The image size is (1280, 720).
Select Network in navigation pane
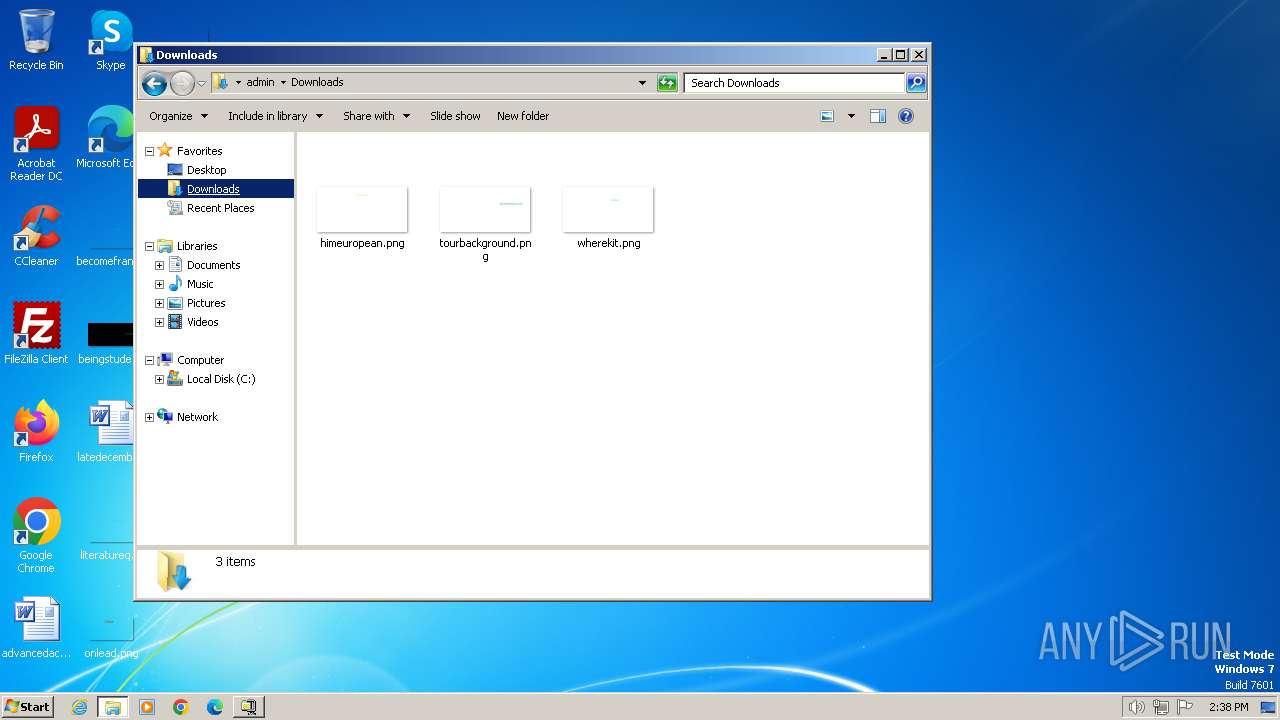pyautogui.click(x=196, y=417)
